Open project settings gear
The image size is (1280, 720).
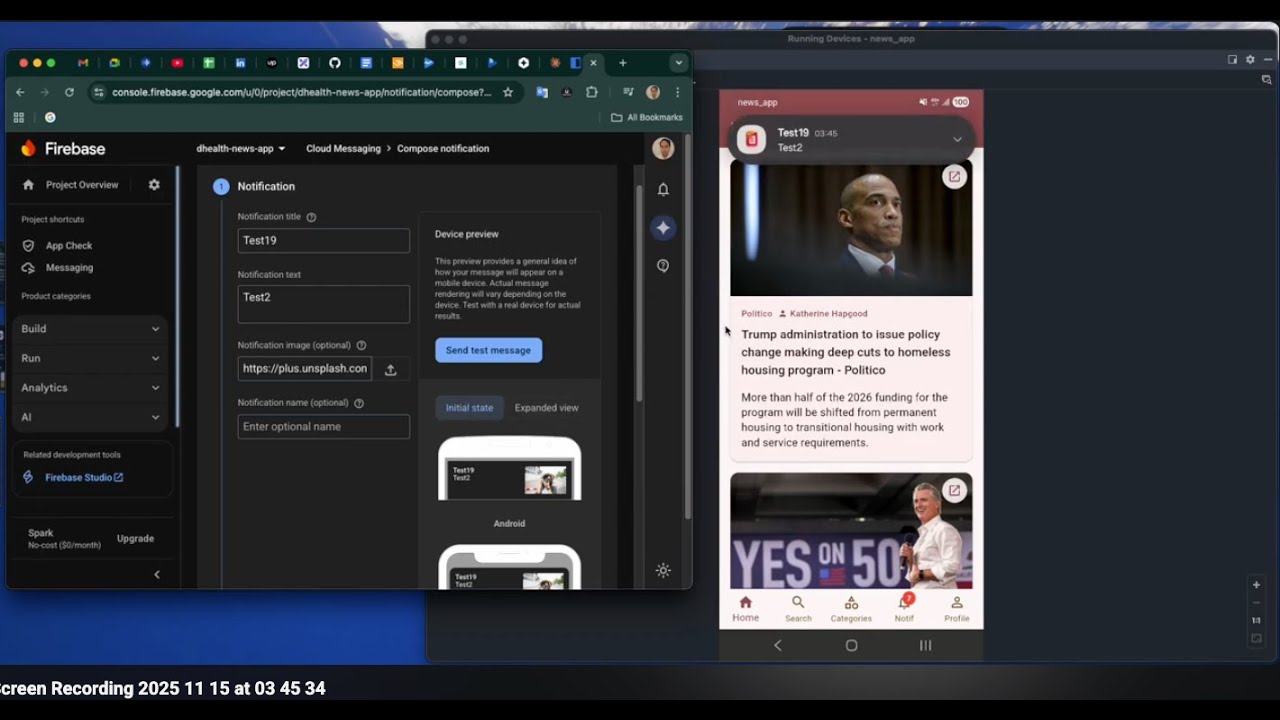tap(154, 185)
